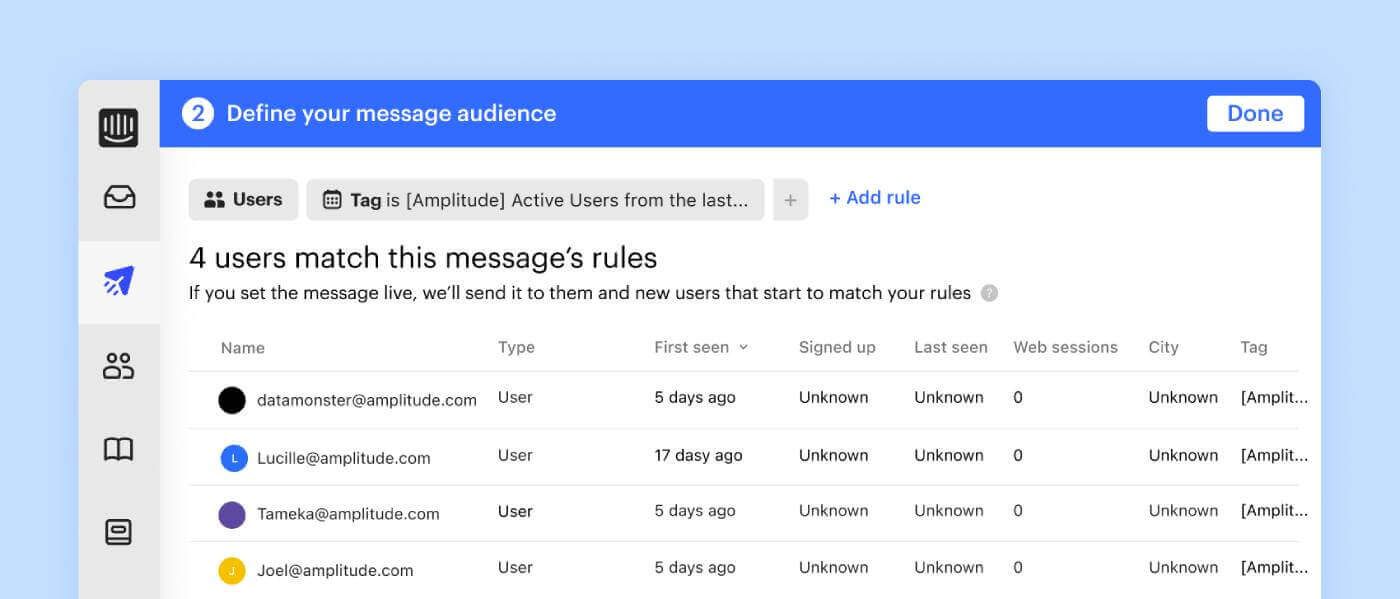
Task: Open user Joel@amplitude.com
Action: pos(335,571)
